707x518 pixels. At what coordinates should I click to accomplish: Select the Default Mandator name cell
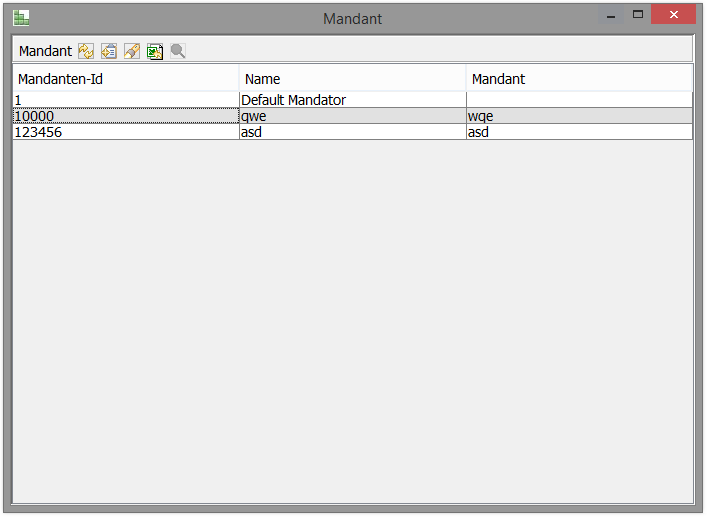tap(352, 100)
